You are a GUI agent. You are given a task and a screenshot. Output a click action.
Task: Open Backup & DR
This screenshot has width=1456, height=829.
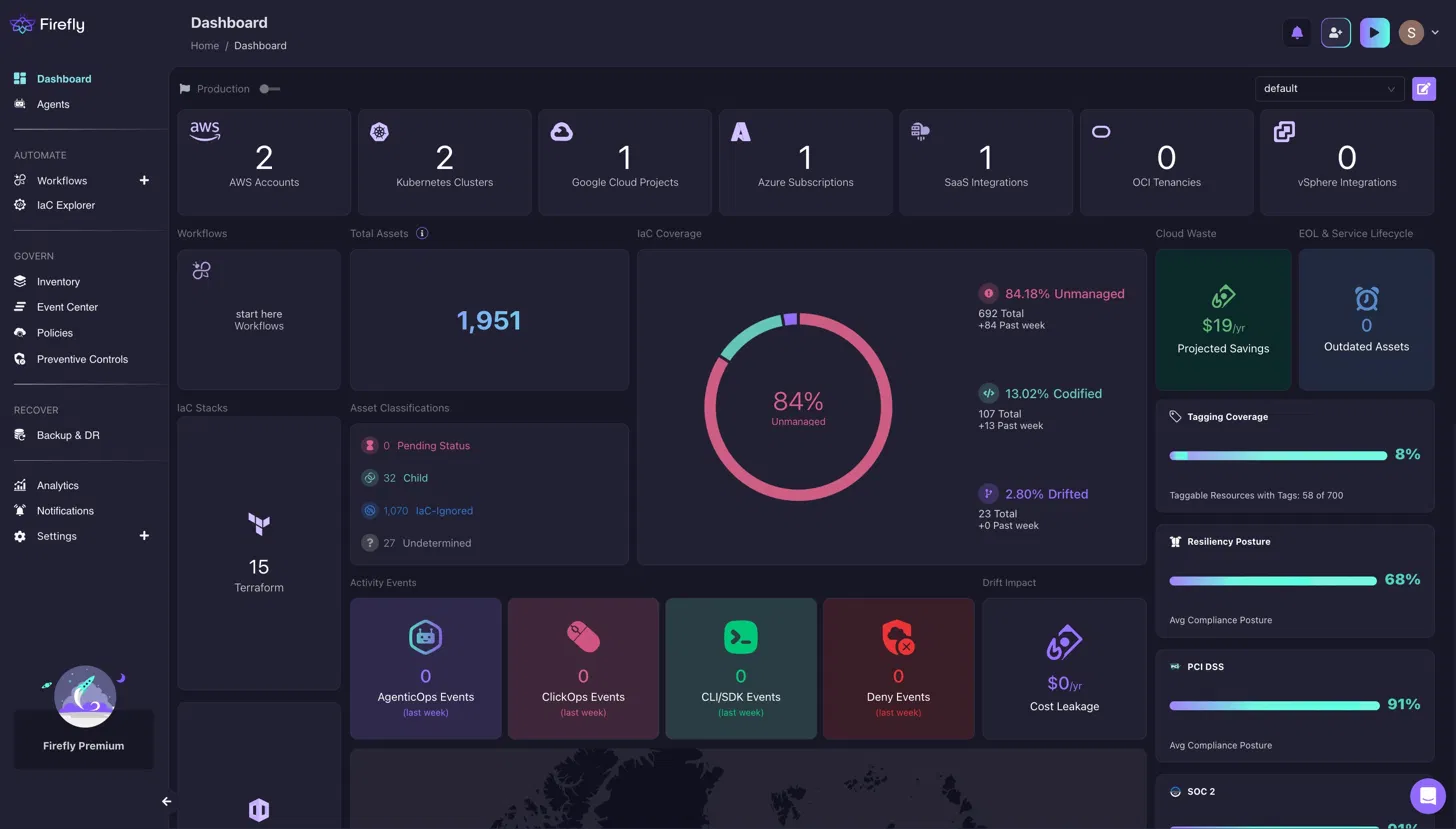(68, 436)
